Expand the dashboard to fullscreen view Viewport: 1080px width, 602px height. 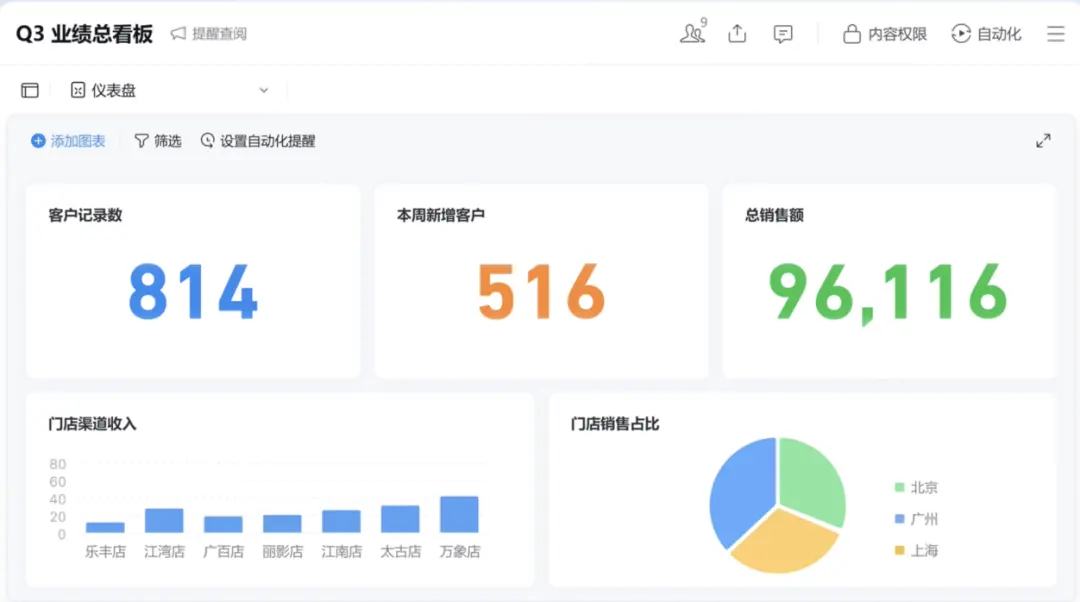pyautogui.click(x=1043, y=140)
